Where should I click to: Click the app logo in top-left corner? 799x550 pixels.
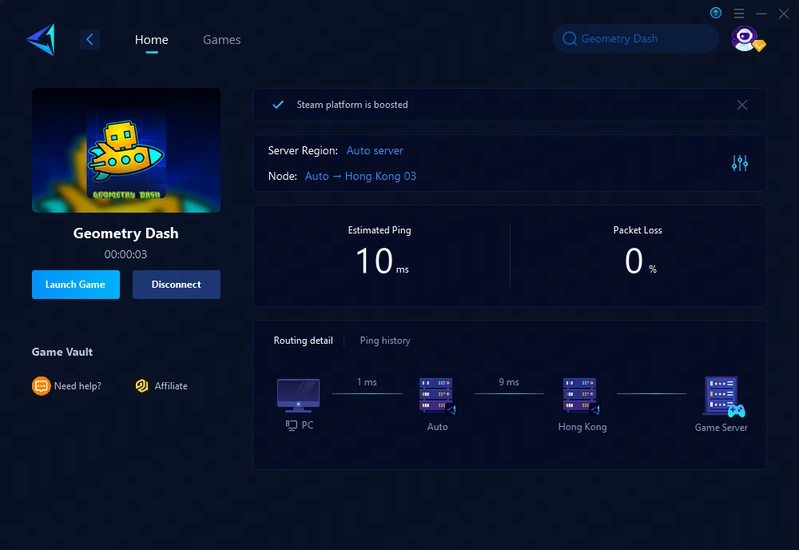pos(41,39)
